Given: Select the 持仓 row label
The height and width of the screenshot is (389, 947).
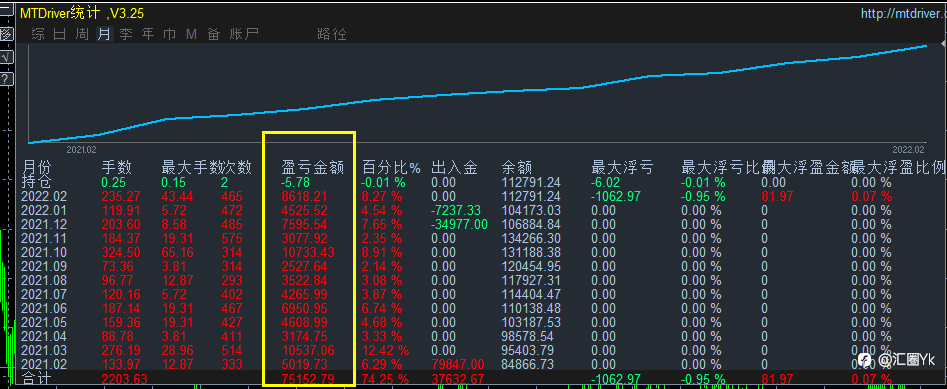Looking at the screenshot, I should click(x=37, y=182).
